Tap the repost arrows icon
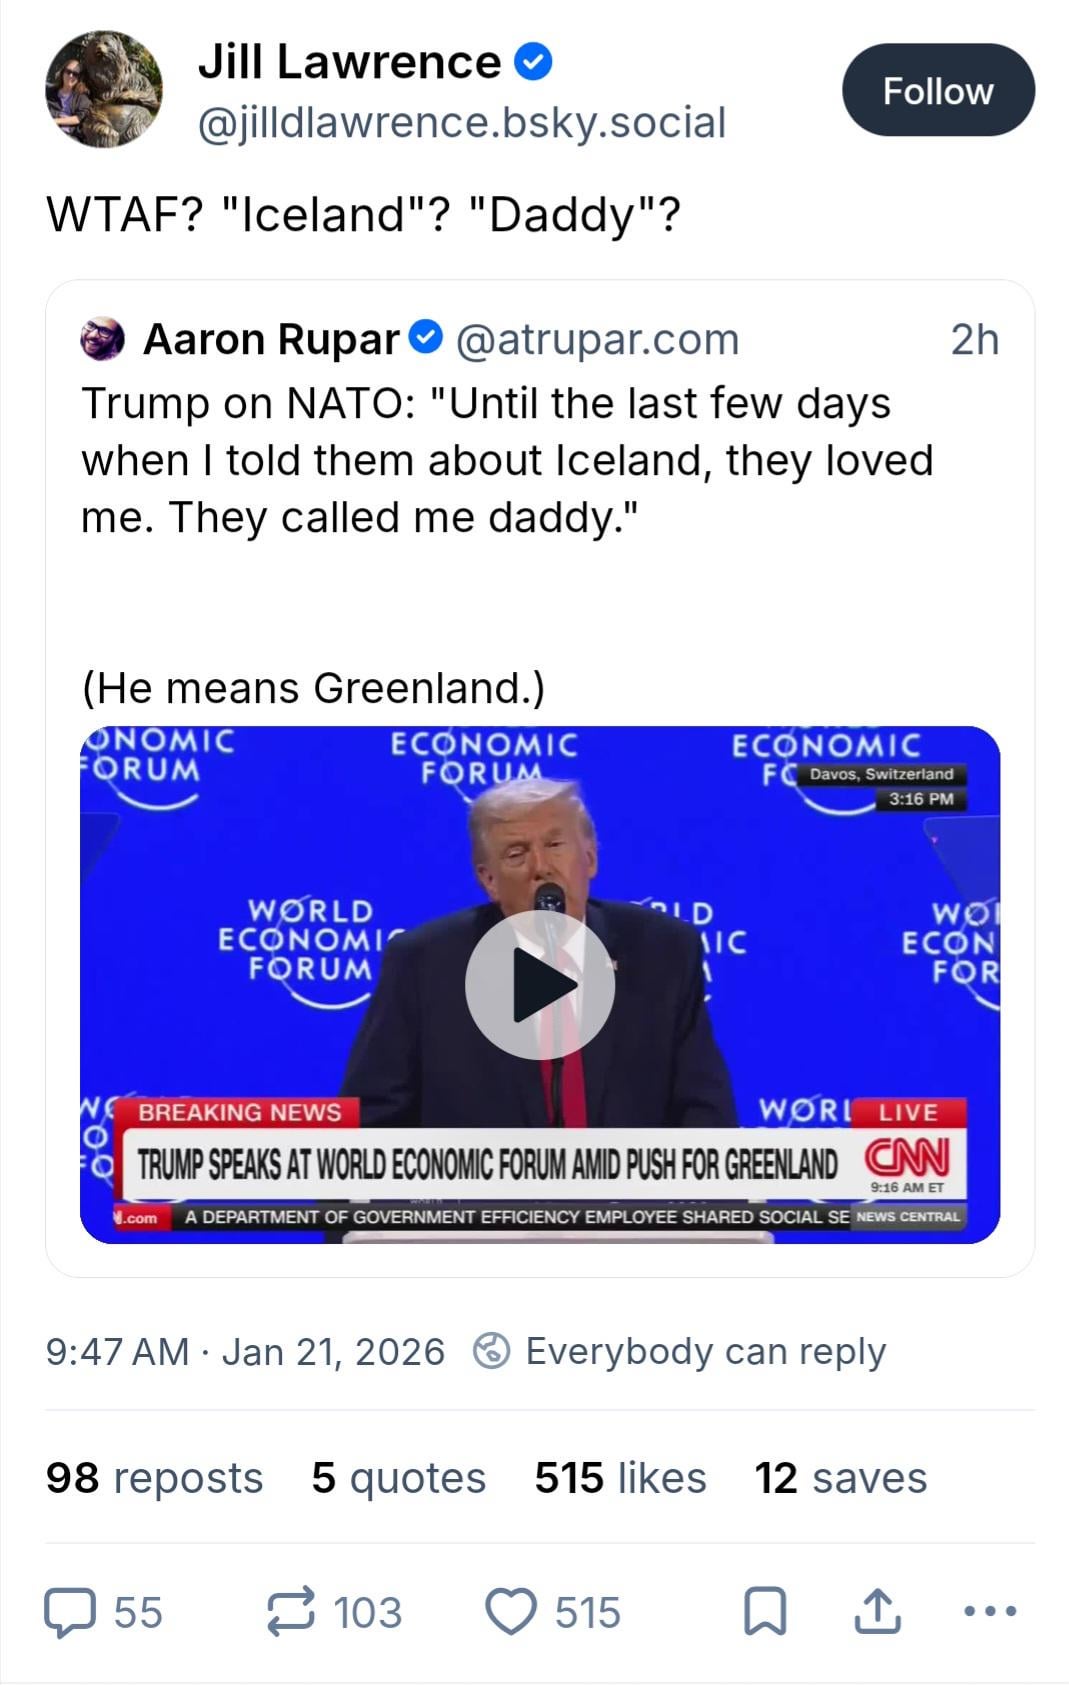This screenshot has width=1069, height=1685. point(291,1612)
